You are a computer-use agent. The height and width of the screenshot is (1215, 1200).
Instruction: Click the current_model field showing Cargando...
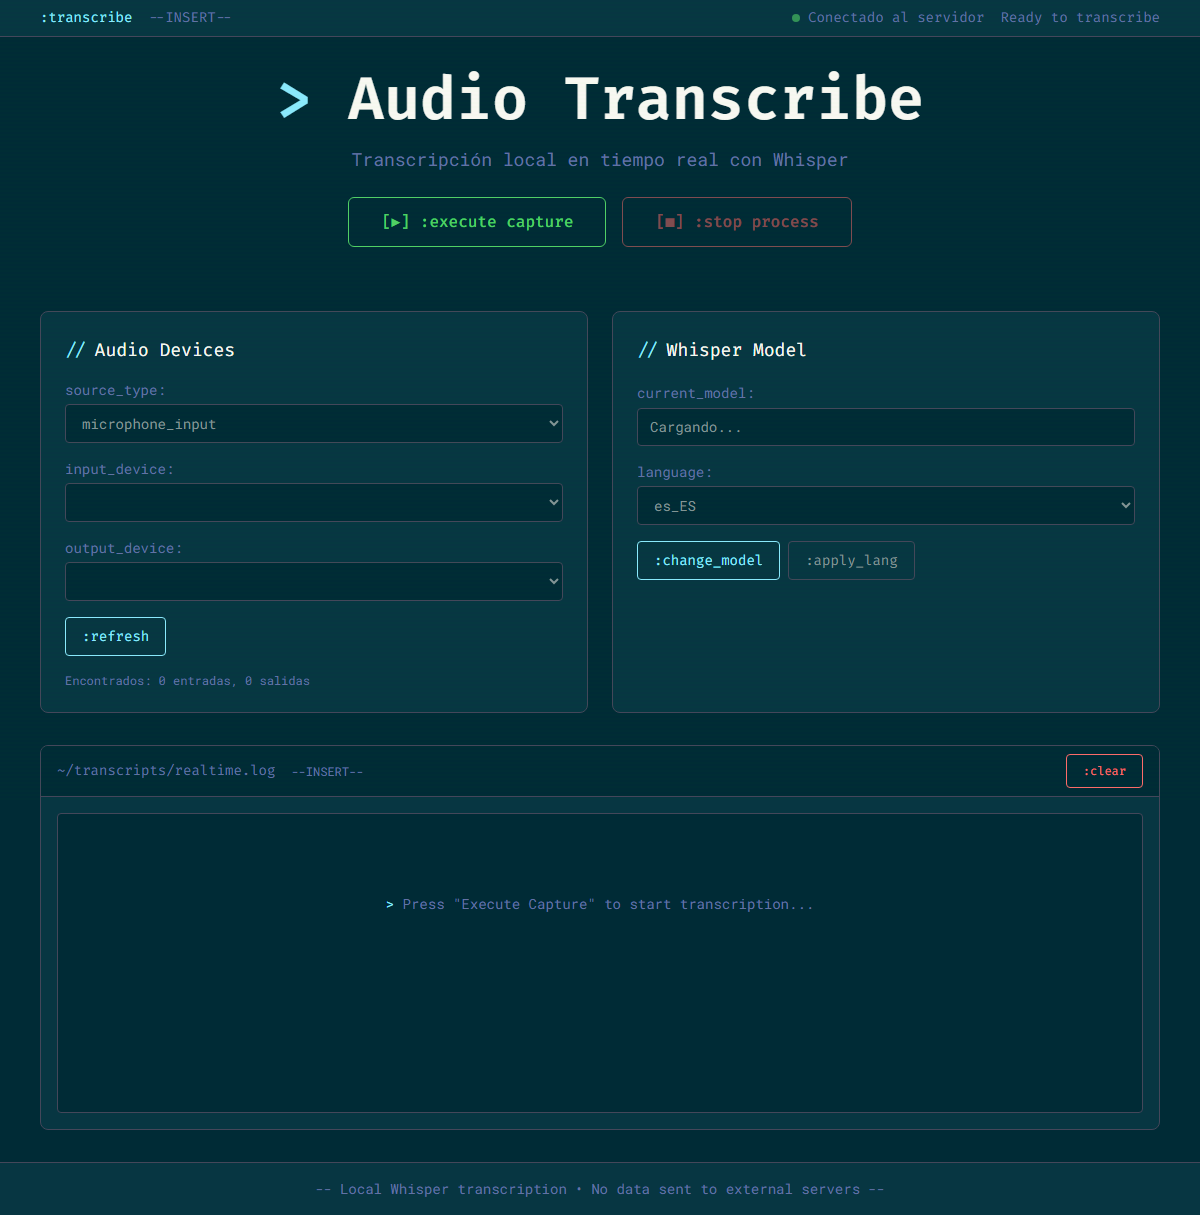tap(886, 427)
